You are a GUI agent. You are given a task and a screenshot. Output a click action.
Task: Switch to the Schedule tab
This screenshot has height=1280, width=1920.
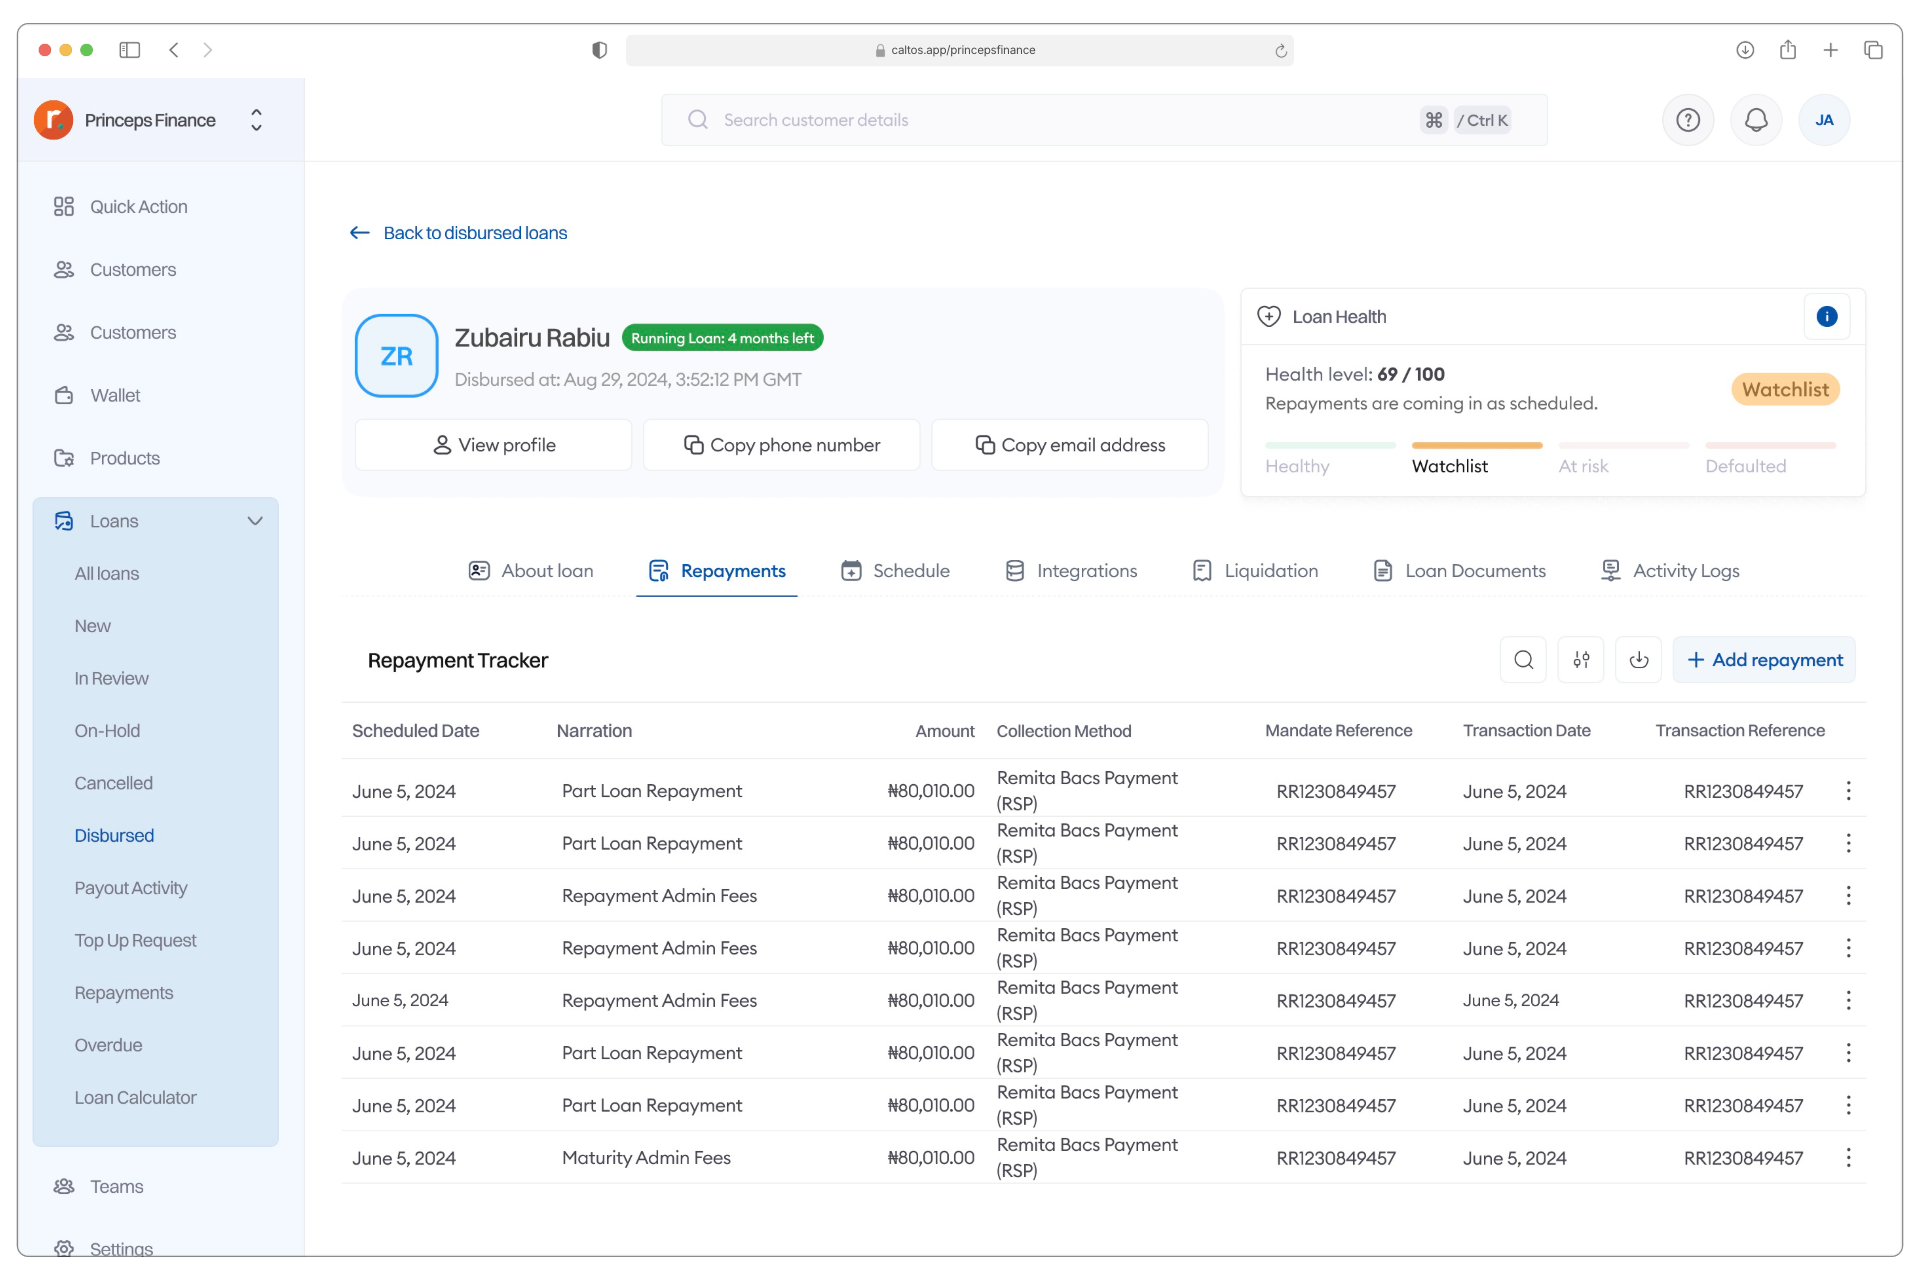895,571
